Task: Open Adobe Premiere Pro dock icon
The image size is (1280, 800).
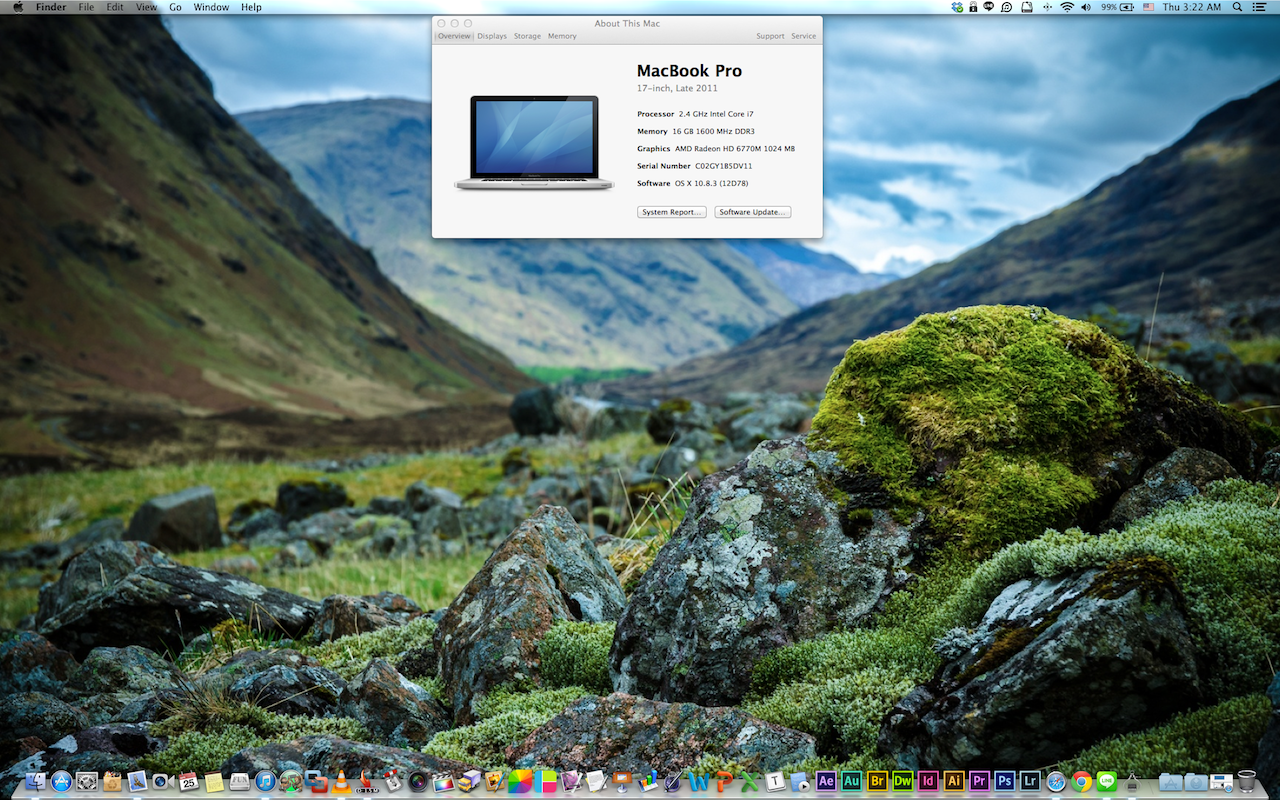Action: [x=979, y=781]
